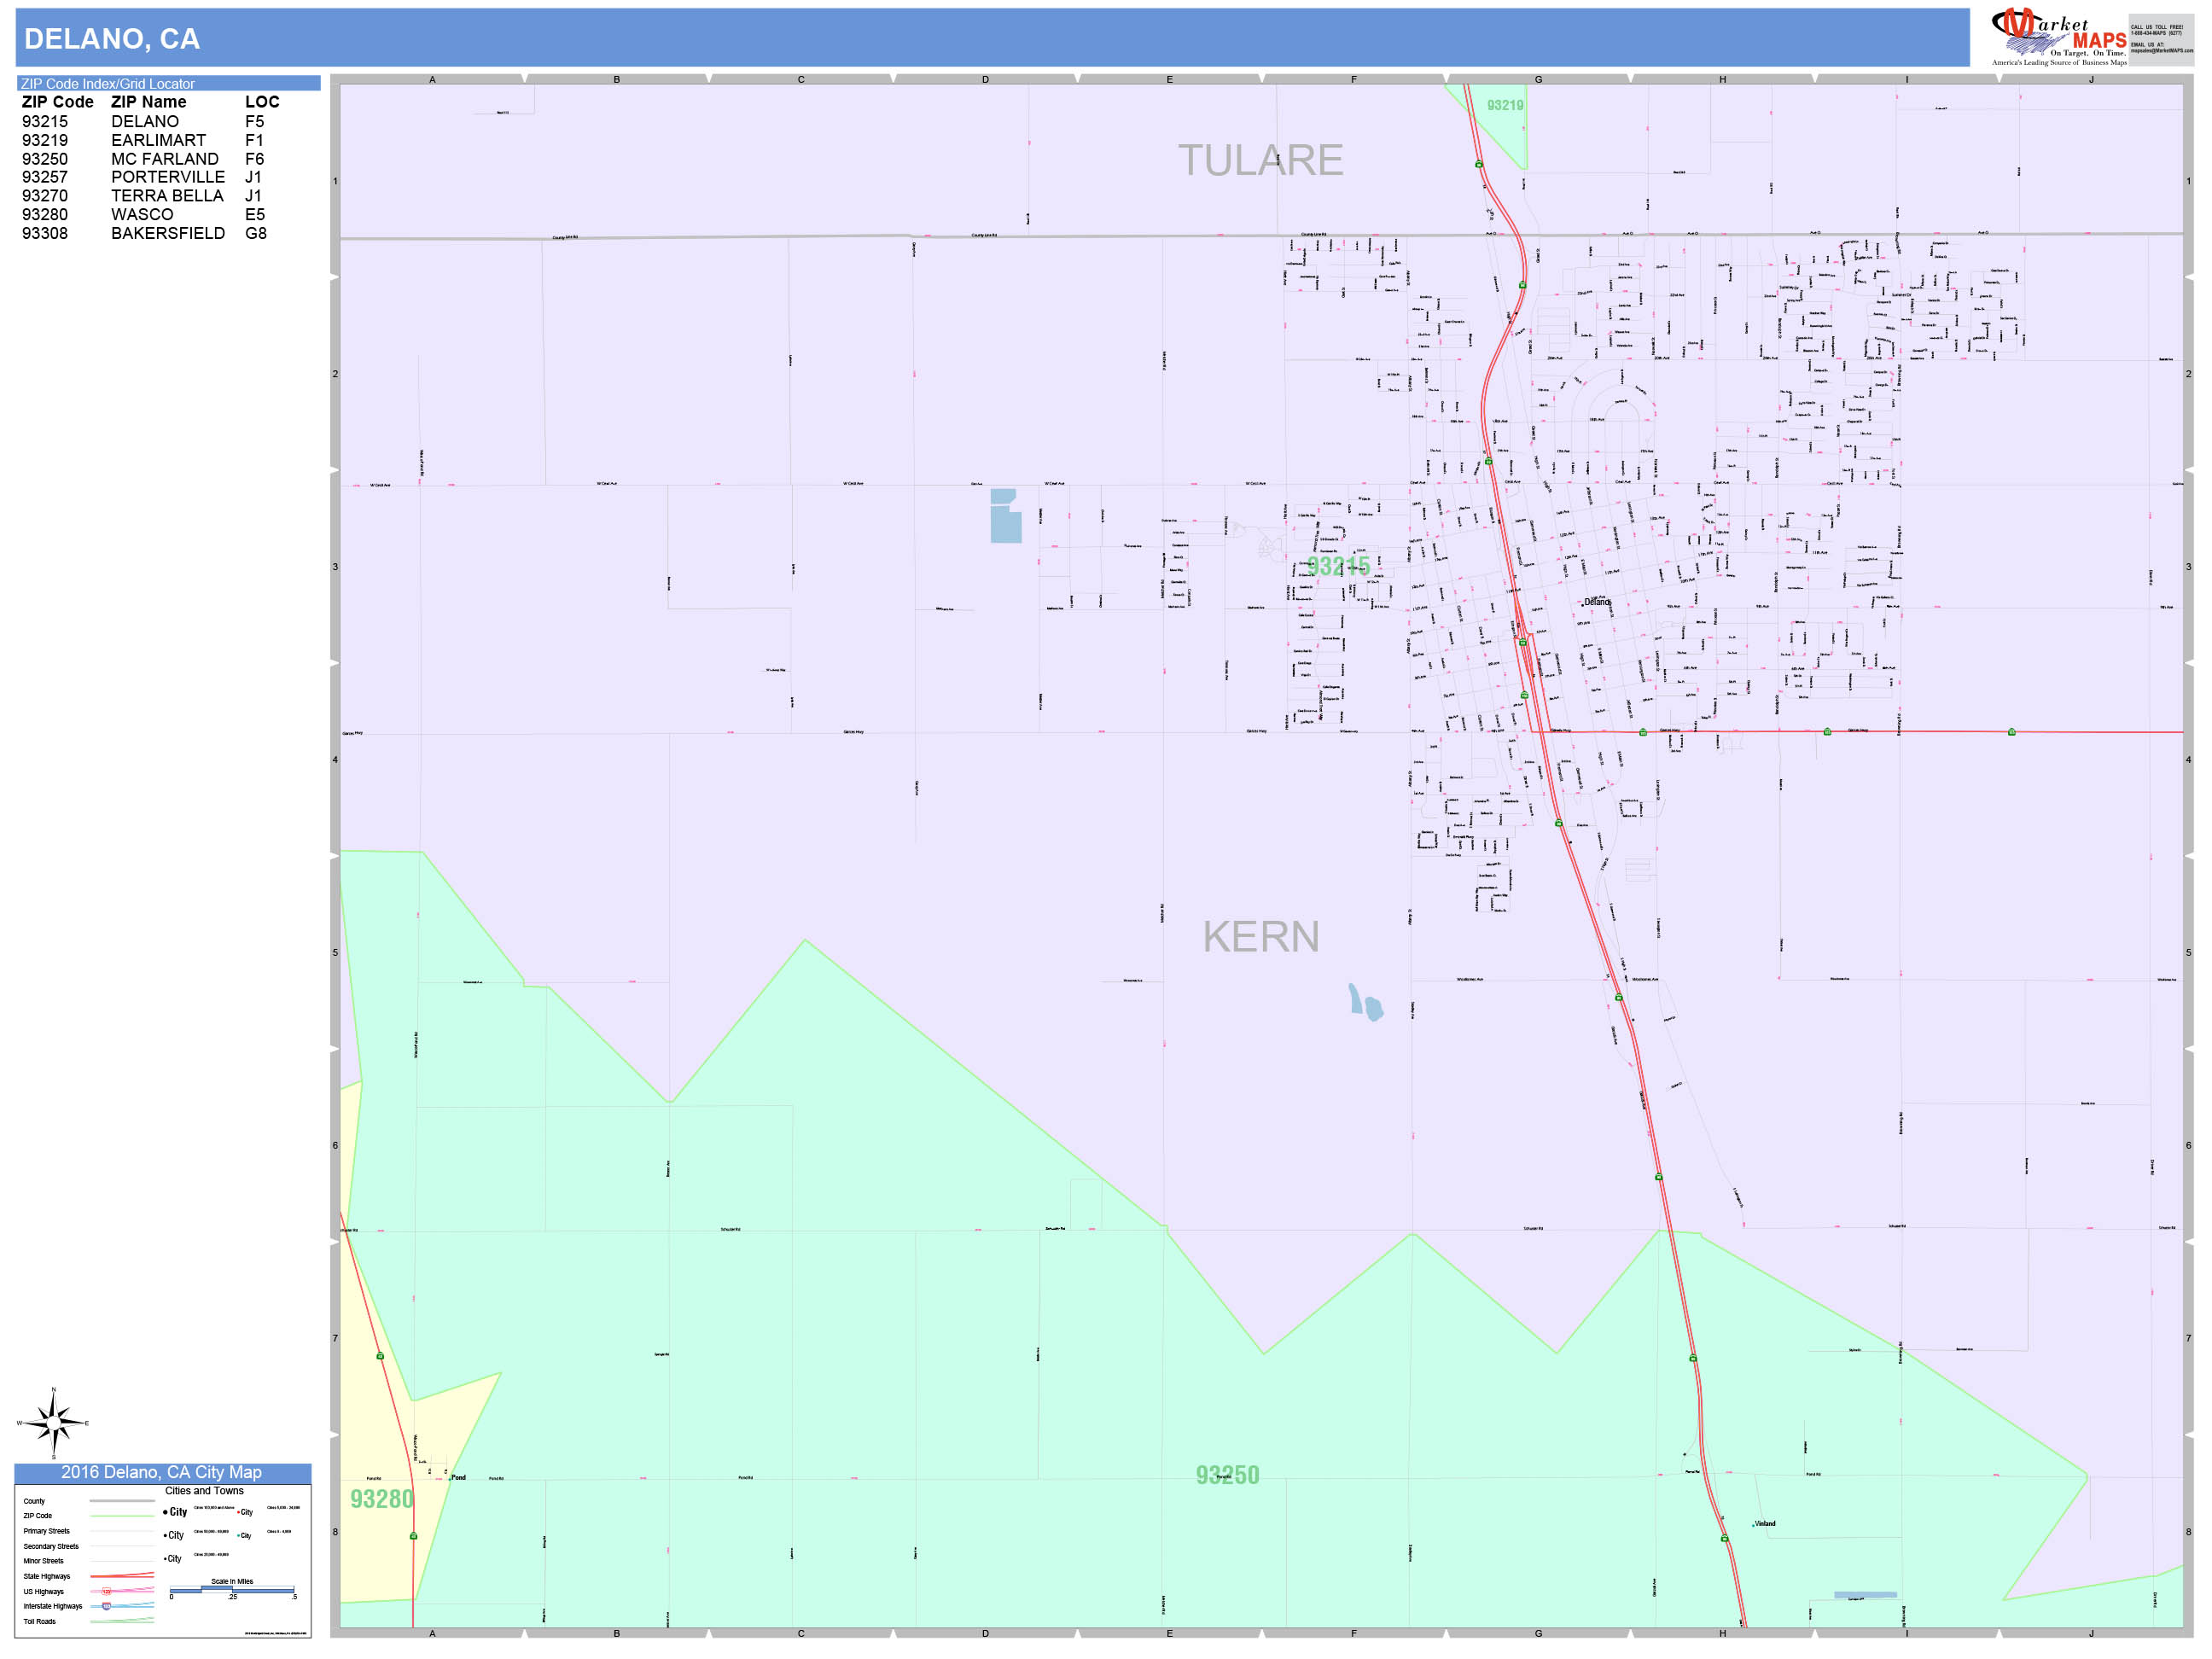Viewport: 2212px width, 1659px height.
Task: Click the County gray line symbol in legend
Action: coord(122,1501)
